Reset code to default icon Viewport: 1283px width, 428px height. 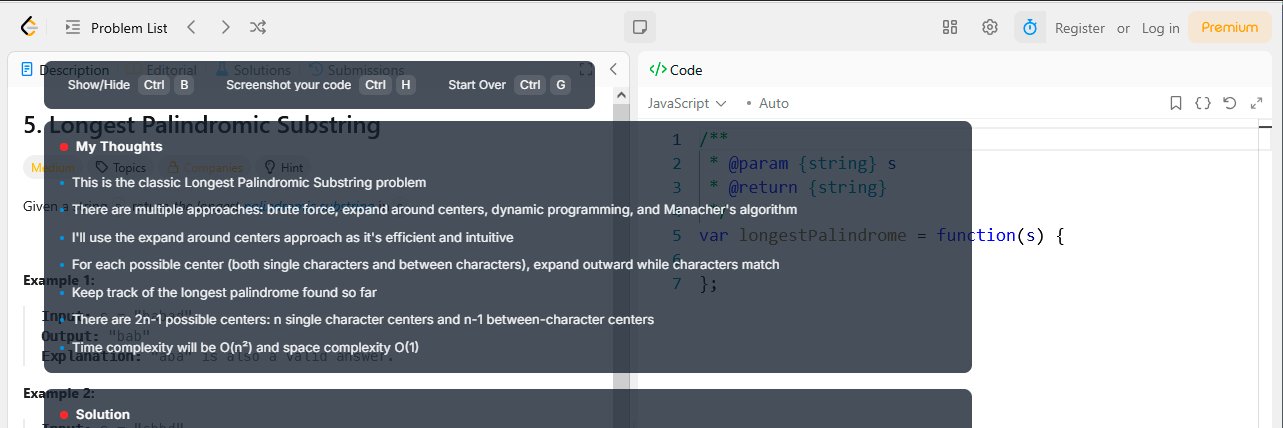1230,103
